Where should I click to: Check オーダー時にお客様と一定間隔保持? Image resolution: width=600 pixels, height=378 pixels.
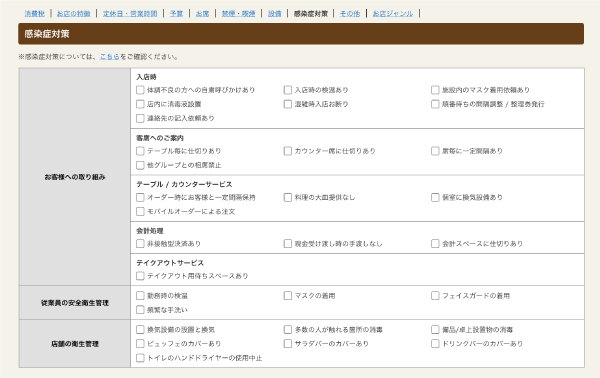tap(140, 197)
